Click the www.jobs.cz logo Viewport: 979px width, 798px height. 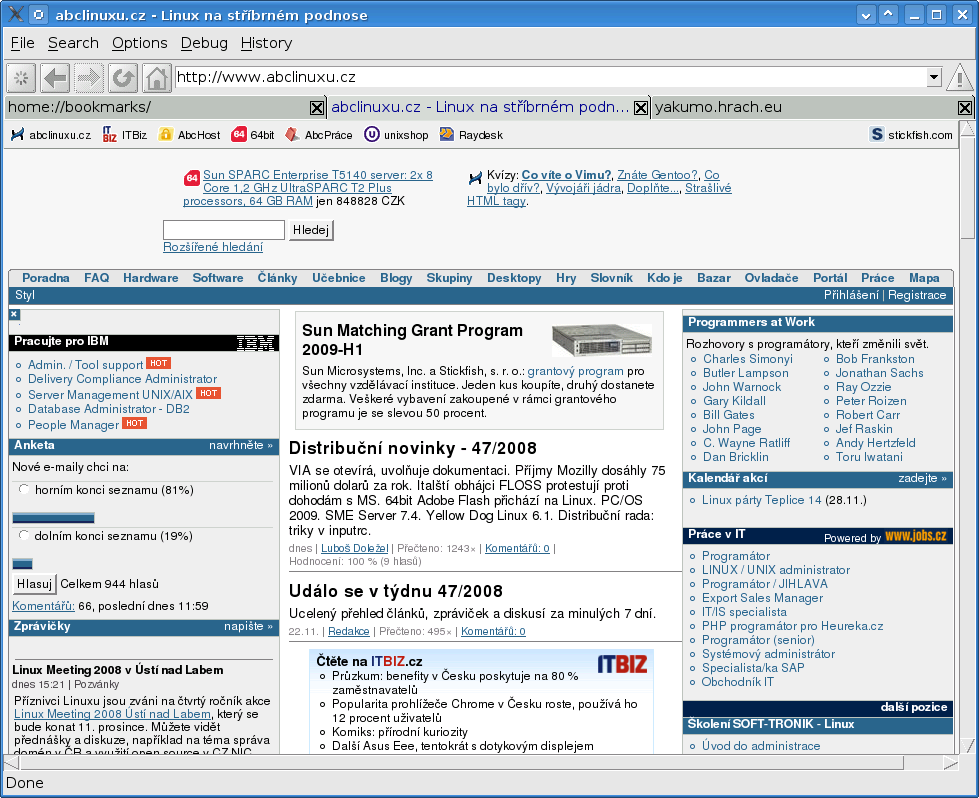click(x=915, y=536)
